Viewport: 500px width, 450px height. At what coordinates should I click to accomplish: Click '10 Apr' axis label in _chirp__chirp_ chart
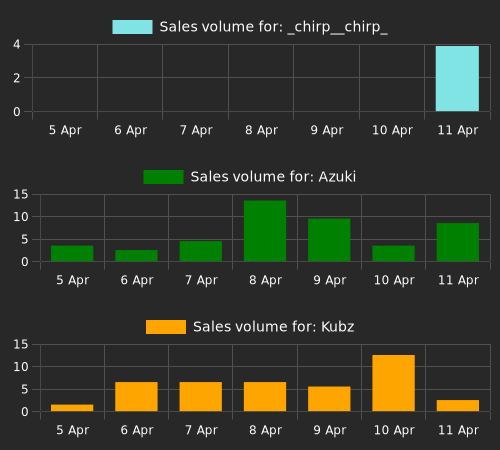click(392, 130)
